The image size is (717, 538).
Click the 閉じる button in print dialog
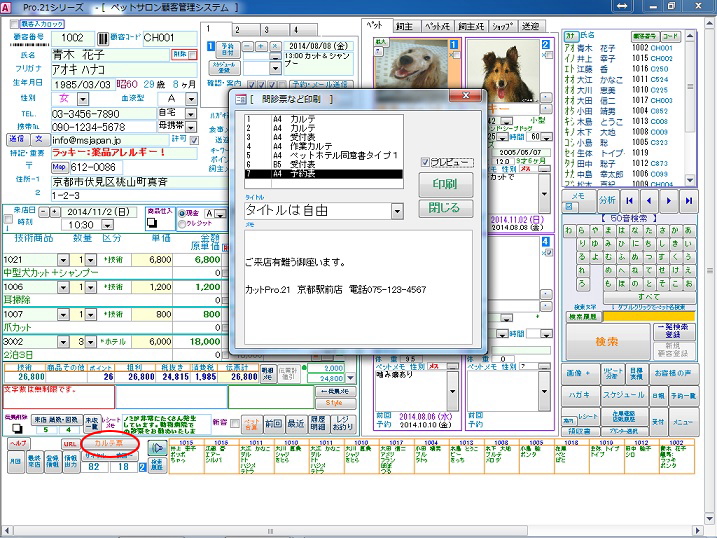445,208
